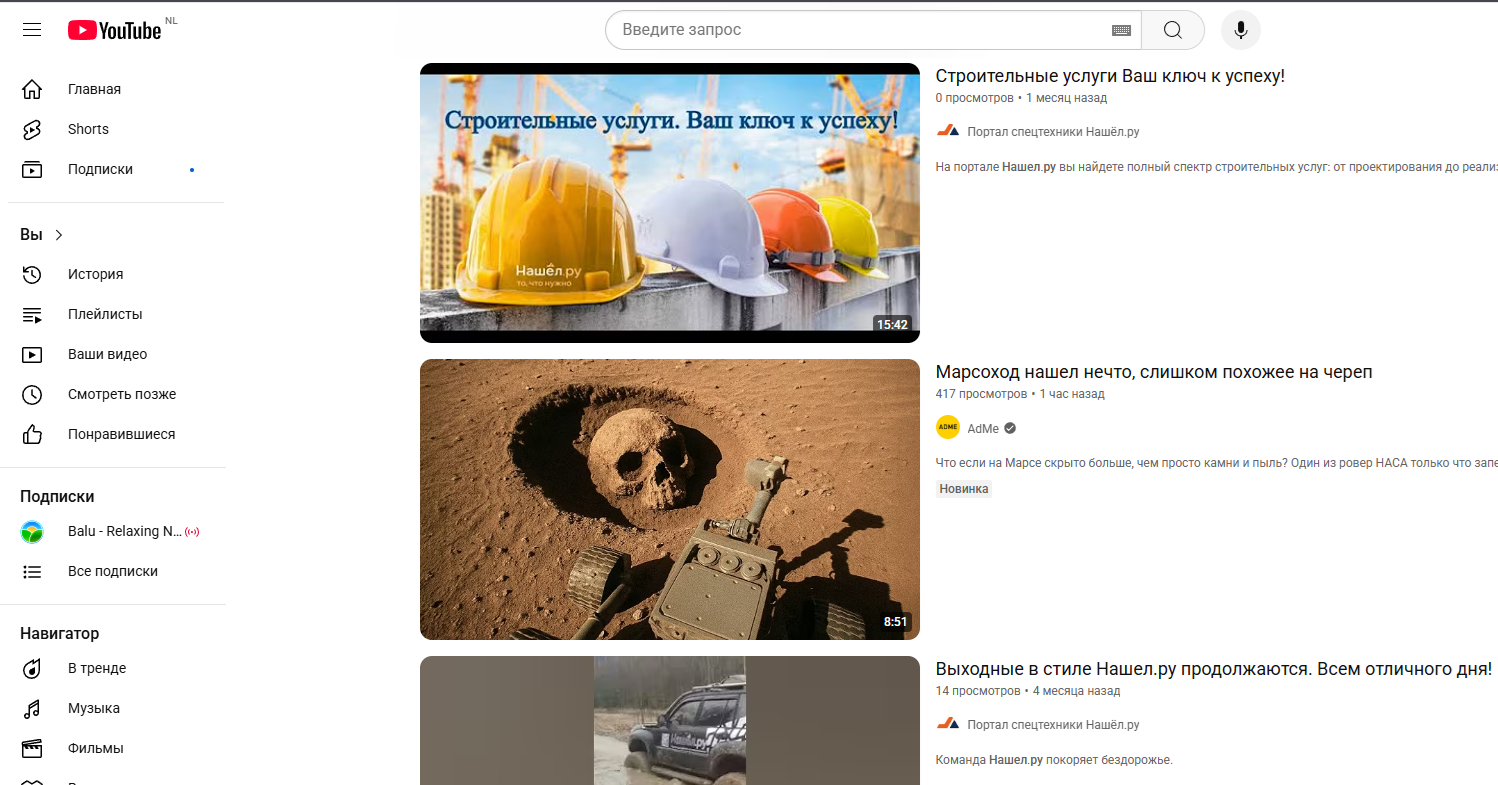Click the История clock icon
The width and height of the screenshot is (1498, 785).
(x=32, y=274)
